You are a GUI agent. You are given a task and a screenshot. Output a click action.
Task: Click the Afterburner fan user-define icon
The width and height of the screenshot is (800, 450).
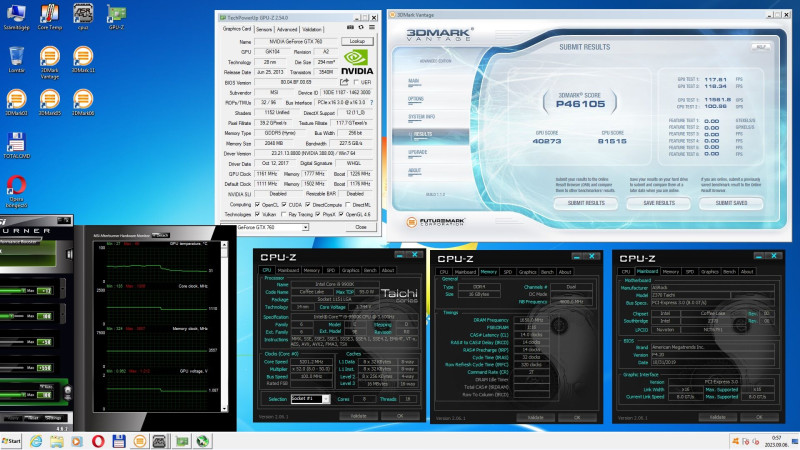coord(67,392)
